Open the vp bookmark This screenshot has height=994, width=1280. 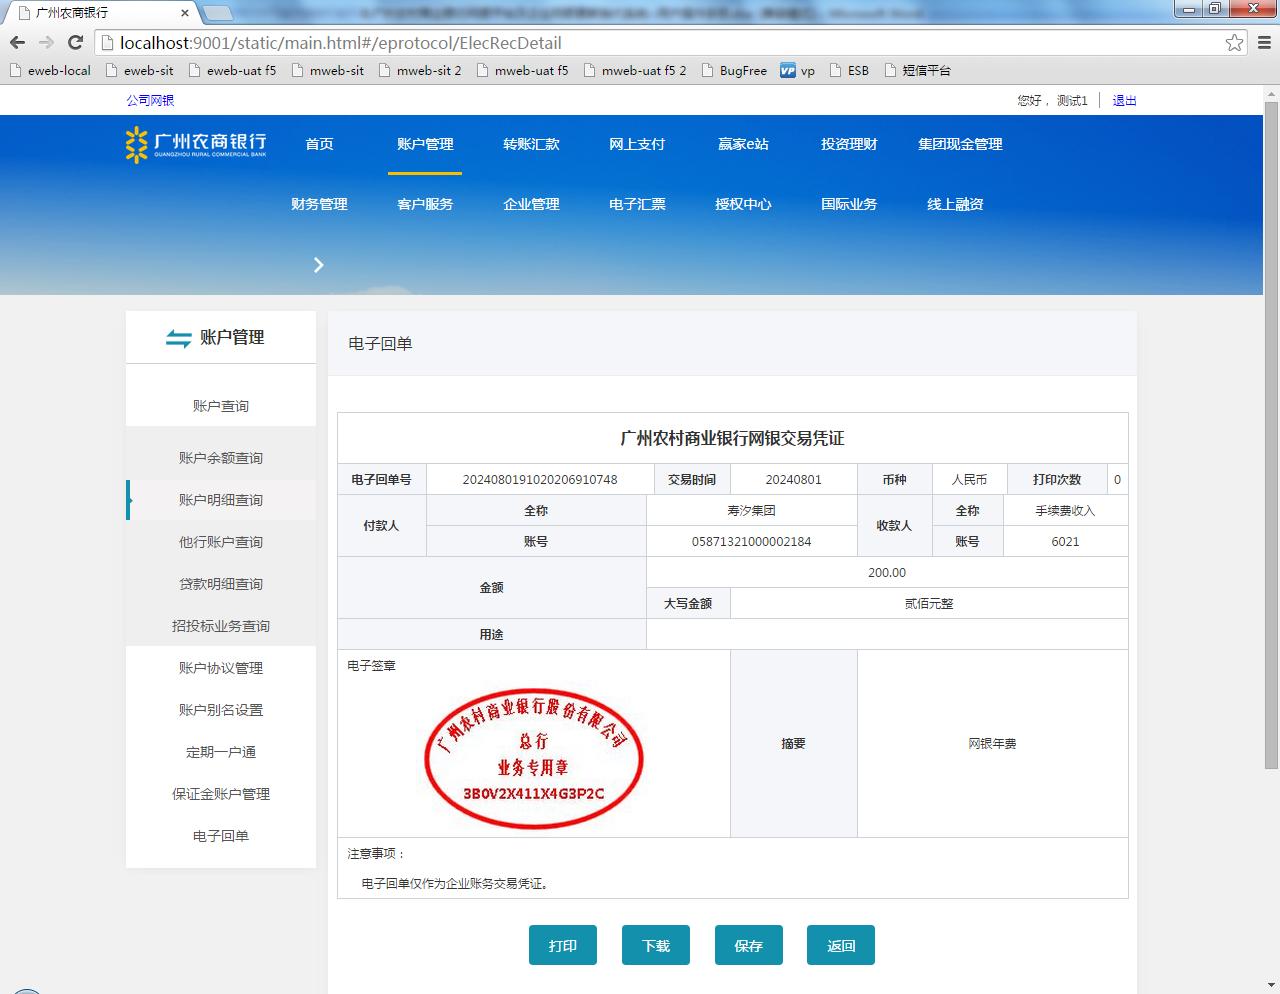(x=797, y=70)
